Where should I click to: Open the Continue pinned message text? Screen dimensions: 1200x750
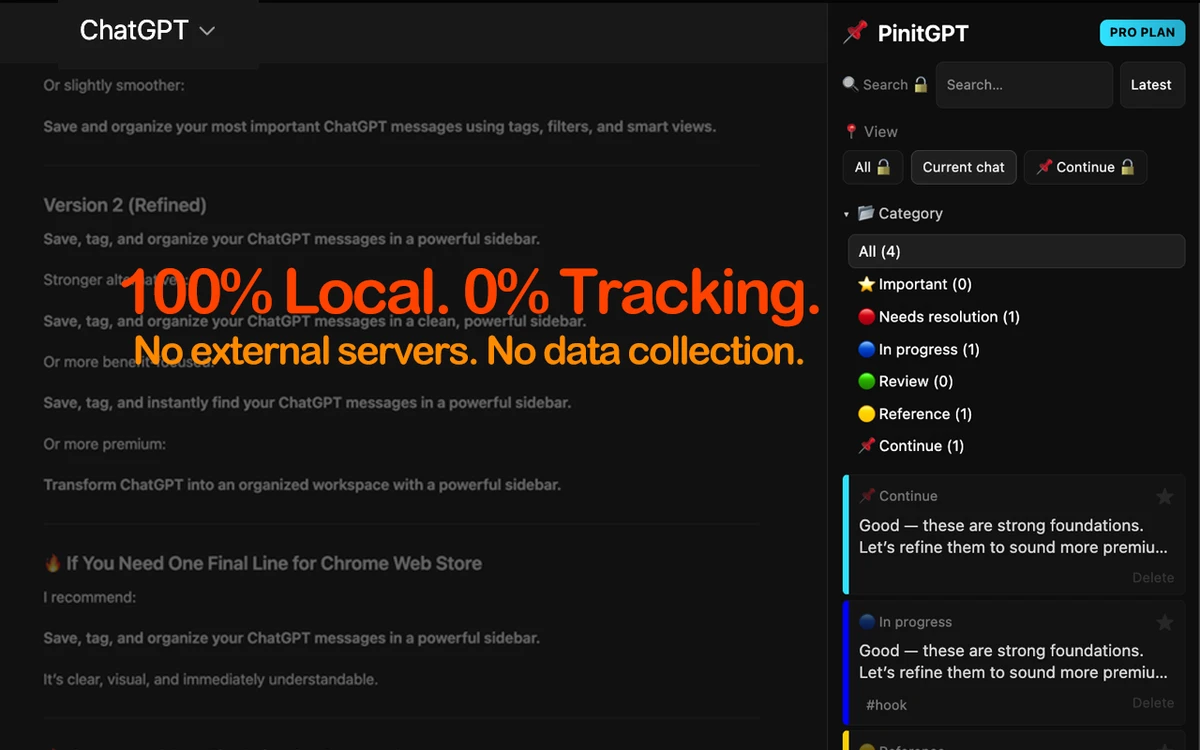[1013, 536]
